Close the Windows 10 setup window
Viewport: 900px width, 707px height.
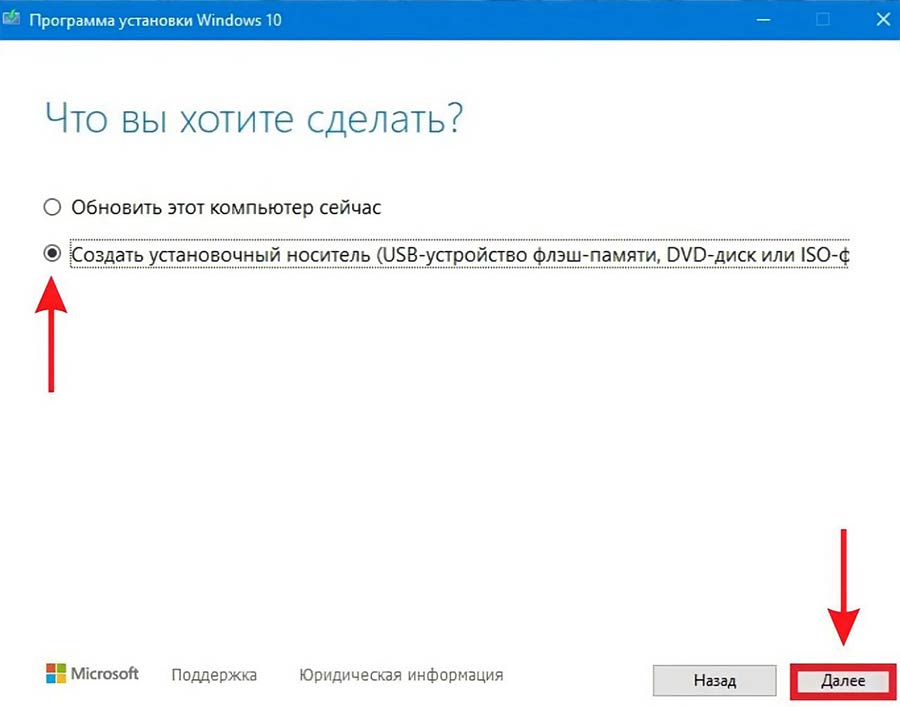coord(878,19)
